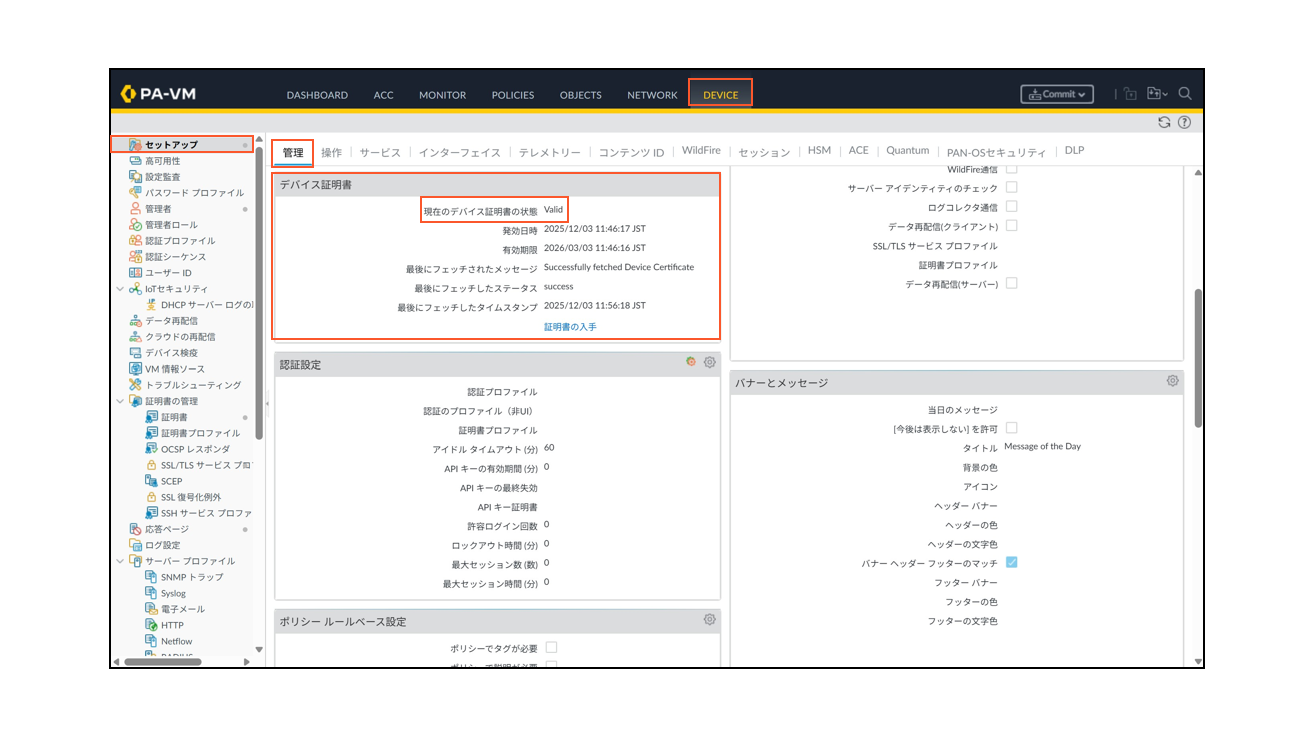The width and height of the screenshot is (1314, 736).
Task: Toggle ログコレクタ通信 checkbox
Action: tap(1012, 206)
